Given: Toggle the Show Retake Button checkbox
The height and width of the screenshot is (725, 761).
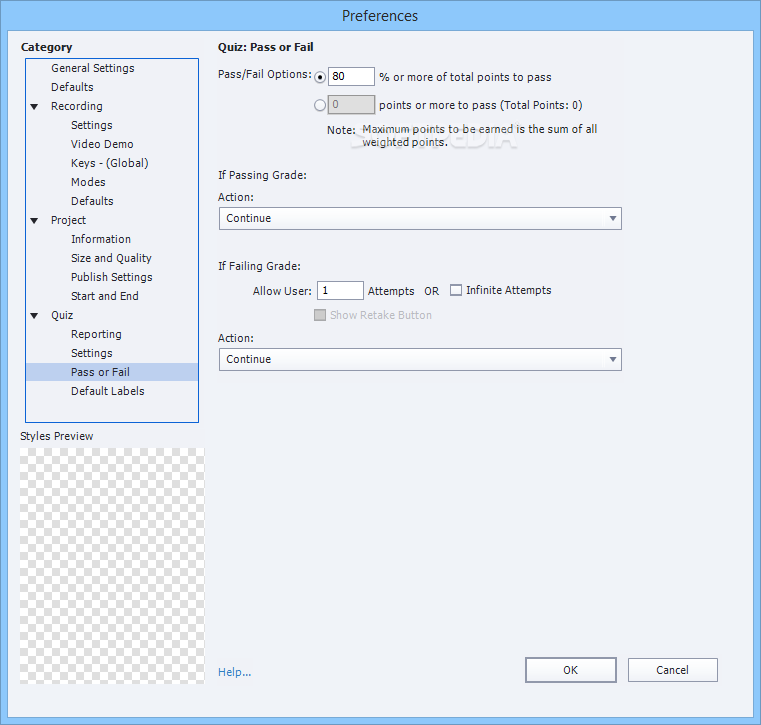Looking at the screenshot, I should 320,315.
